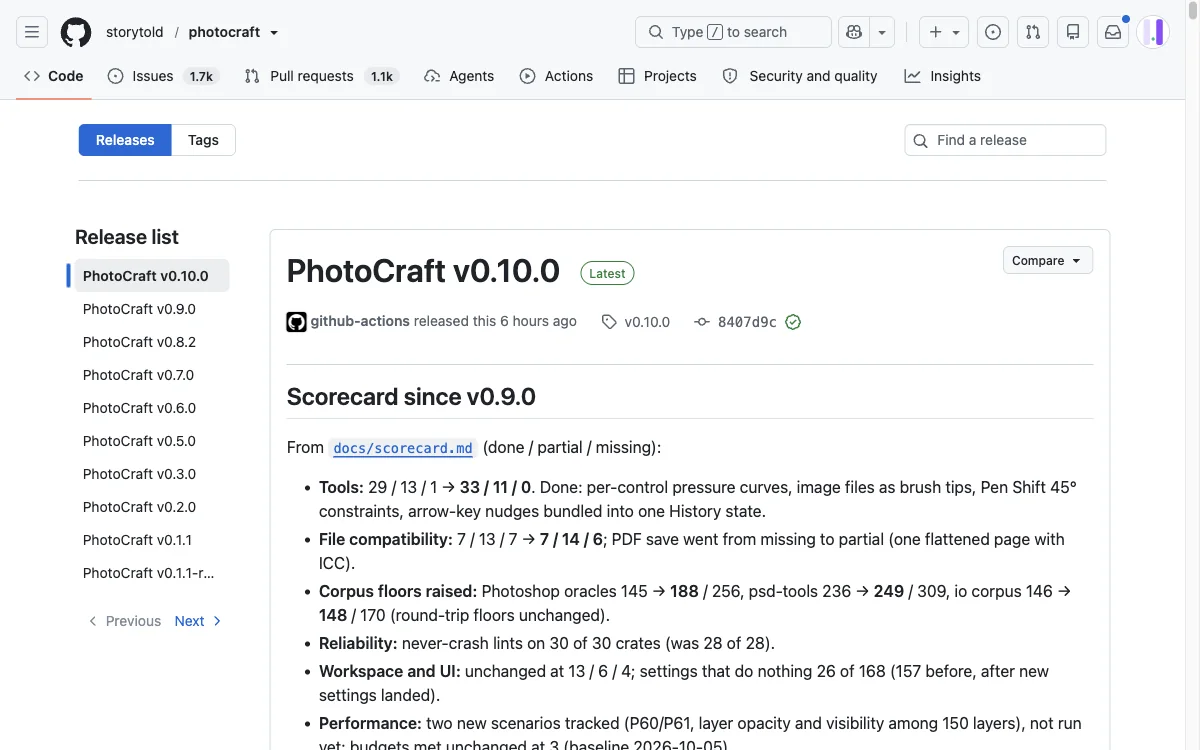The height and width of the screenshot is (750, 1200).
Task: Open the create new plus menu
Action: 944,32
